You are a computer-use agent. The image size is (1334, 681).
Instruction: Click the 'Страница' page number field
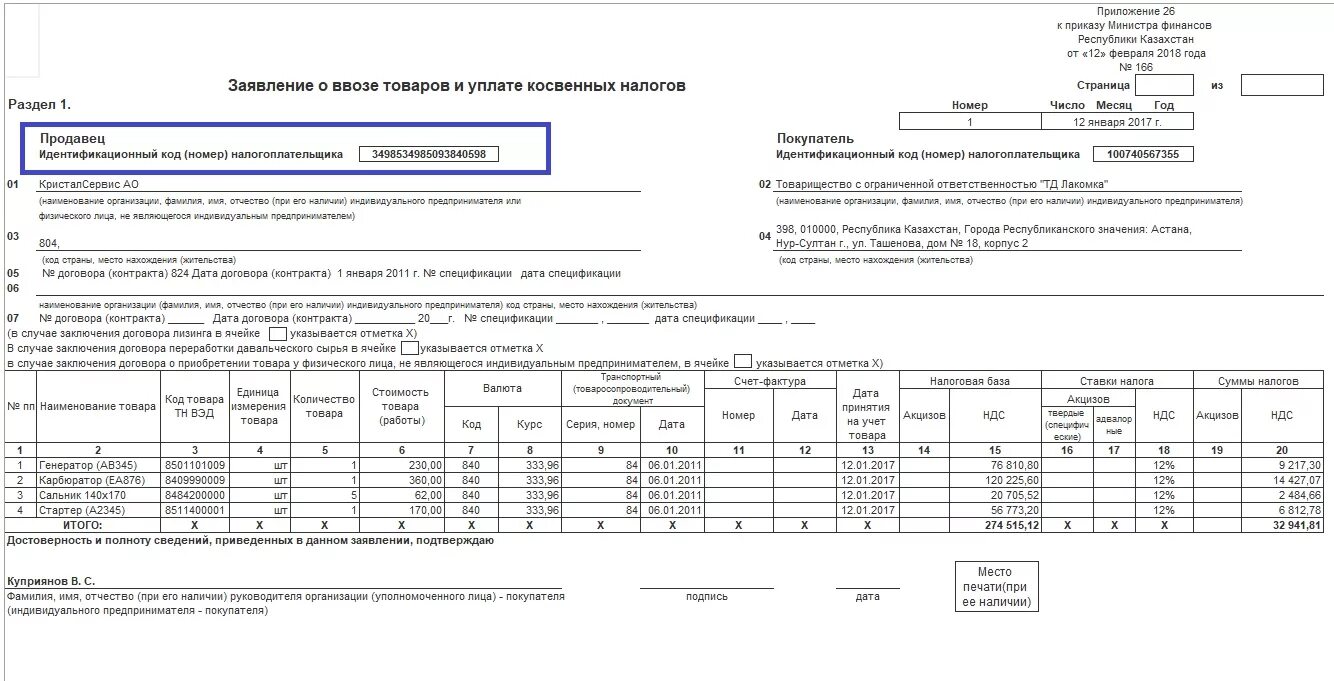[1164, 85]
